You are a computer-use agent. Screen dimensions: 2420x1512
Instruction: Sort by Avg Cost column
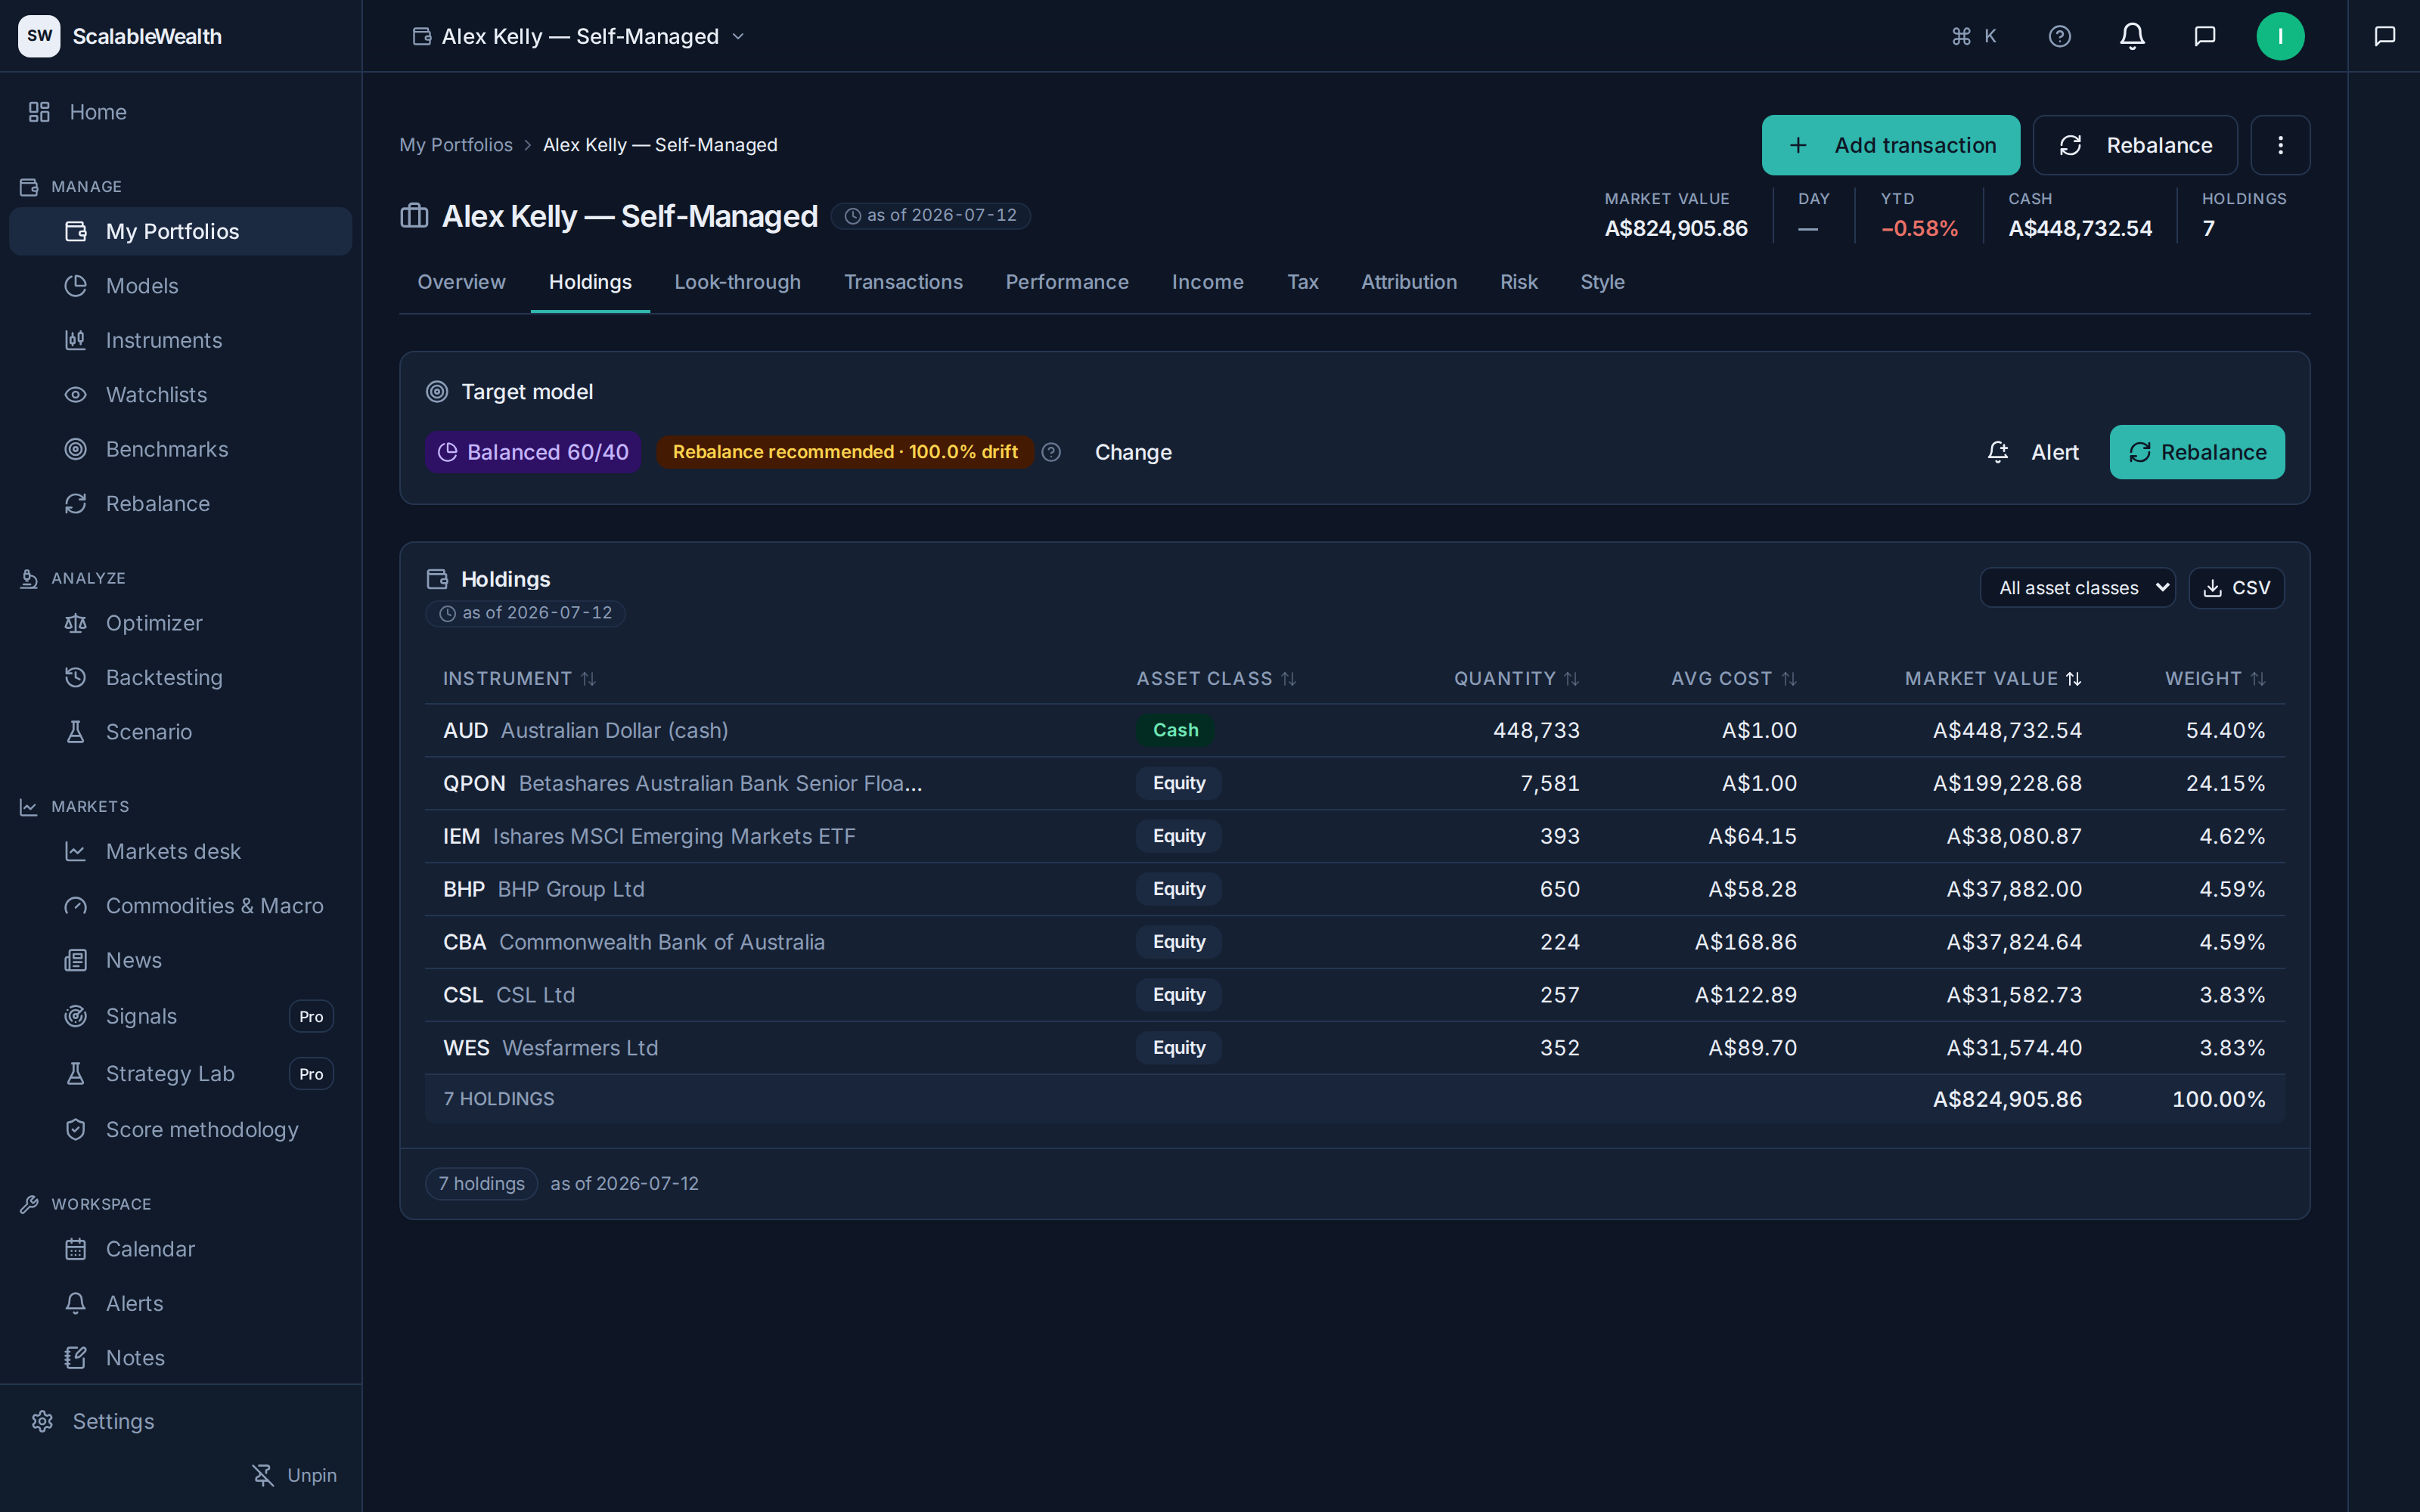pos(1733,679)
